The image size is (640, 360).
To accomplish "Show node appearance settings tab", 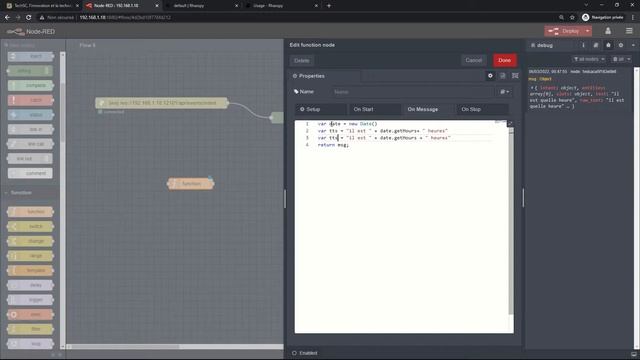I will 515,76.
